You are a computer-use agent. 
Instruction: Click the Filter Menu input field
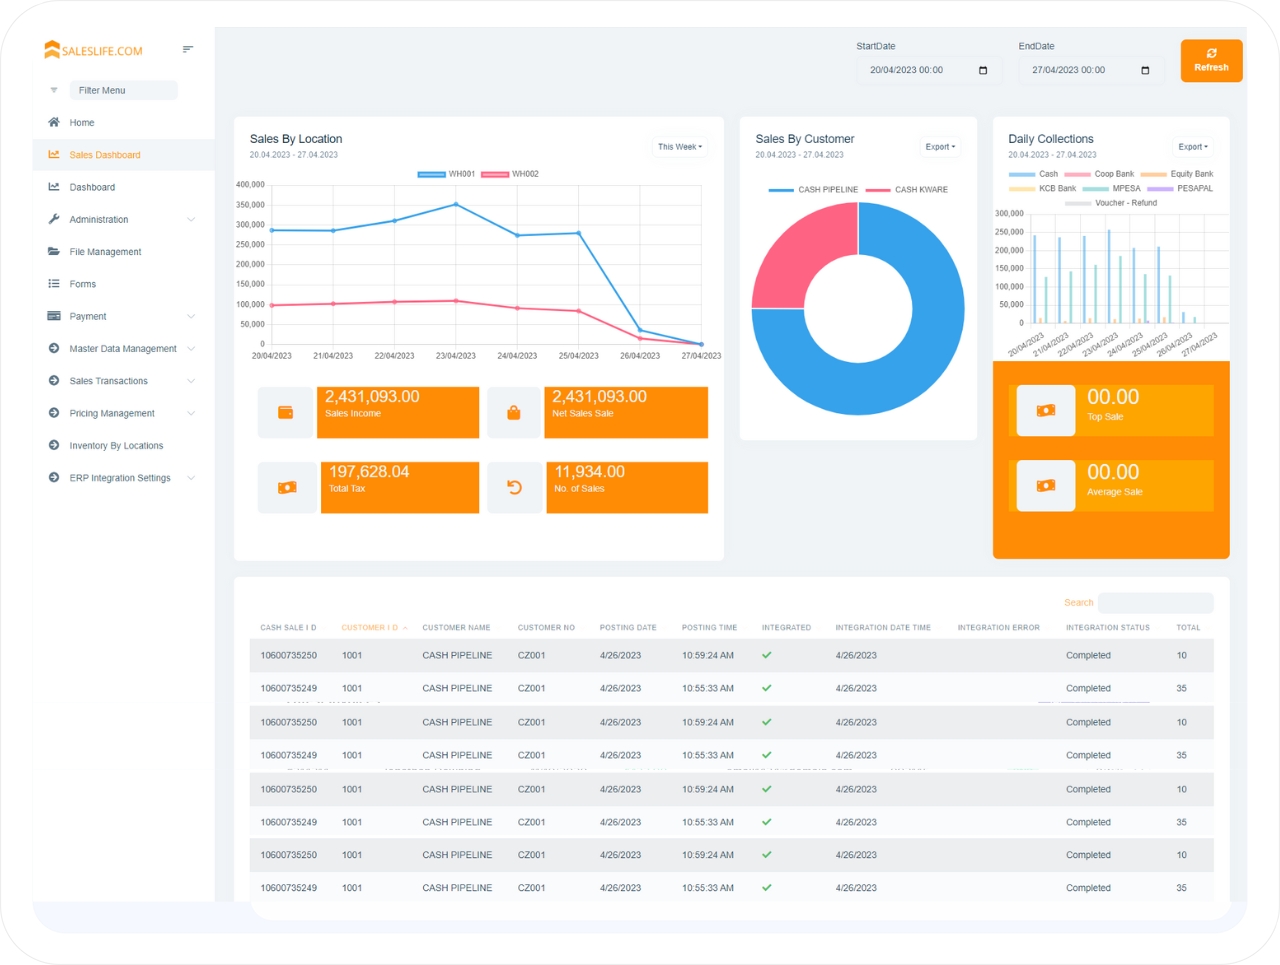[124, 90]
